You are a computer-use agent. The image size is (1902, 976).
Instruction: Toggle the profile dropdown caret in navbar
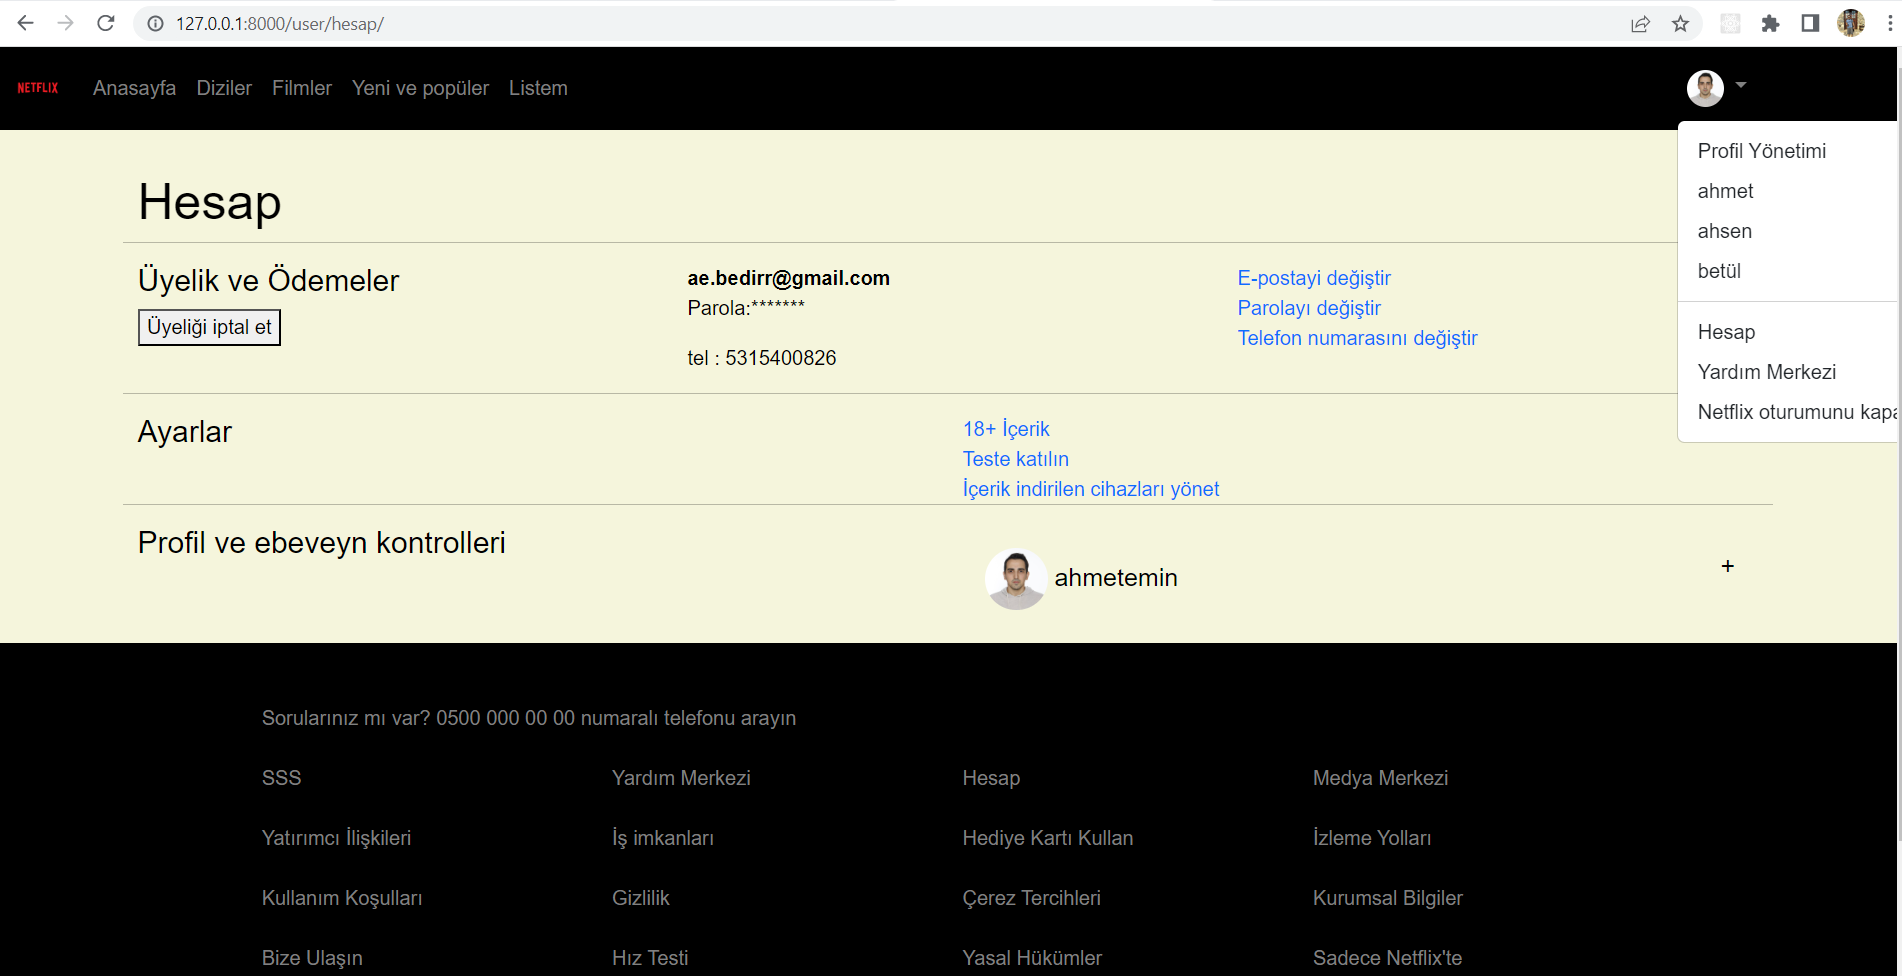1741,86
